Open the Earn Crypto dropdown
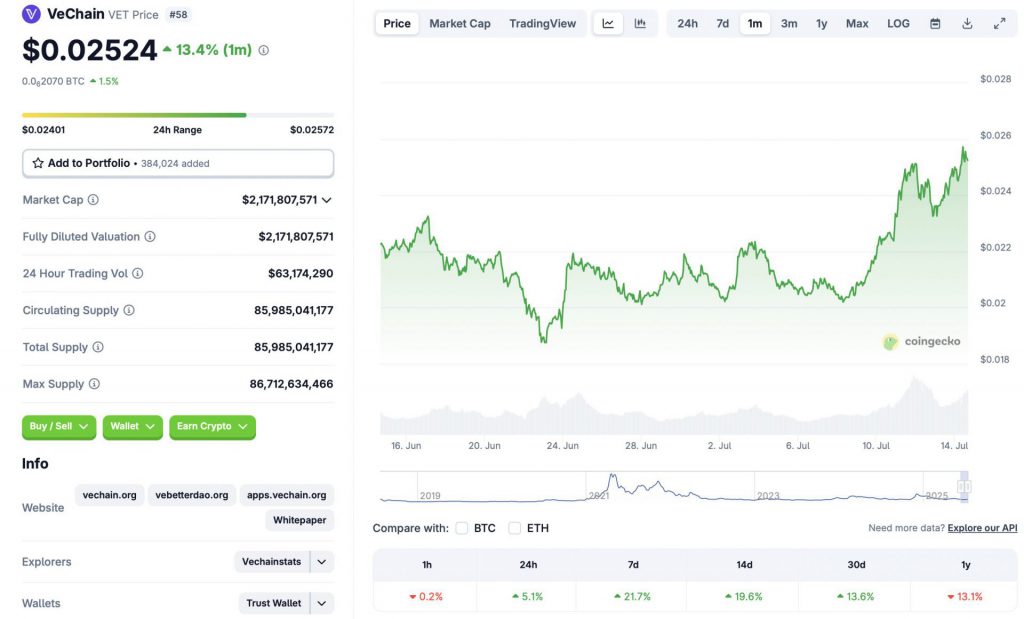The height and width of the screenshot is (619, 1024). click(212, 426)
